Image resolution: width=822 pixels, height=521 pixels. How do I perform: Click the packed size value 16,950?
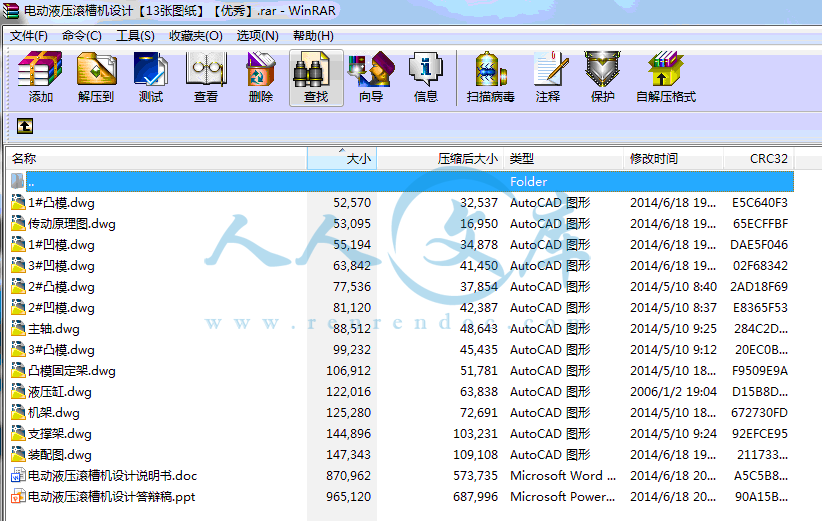coord(479,224)
